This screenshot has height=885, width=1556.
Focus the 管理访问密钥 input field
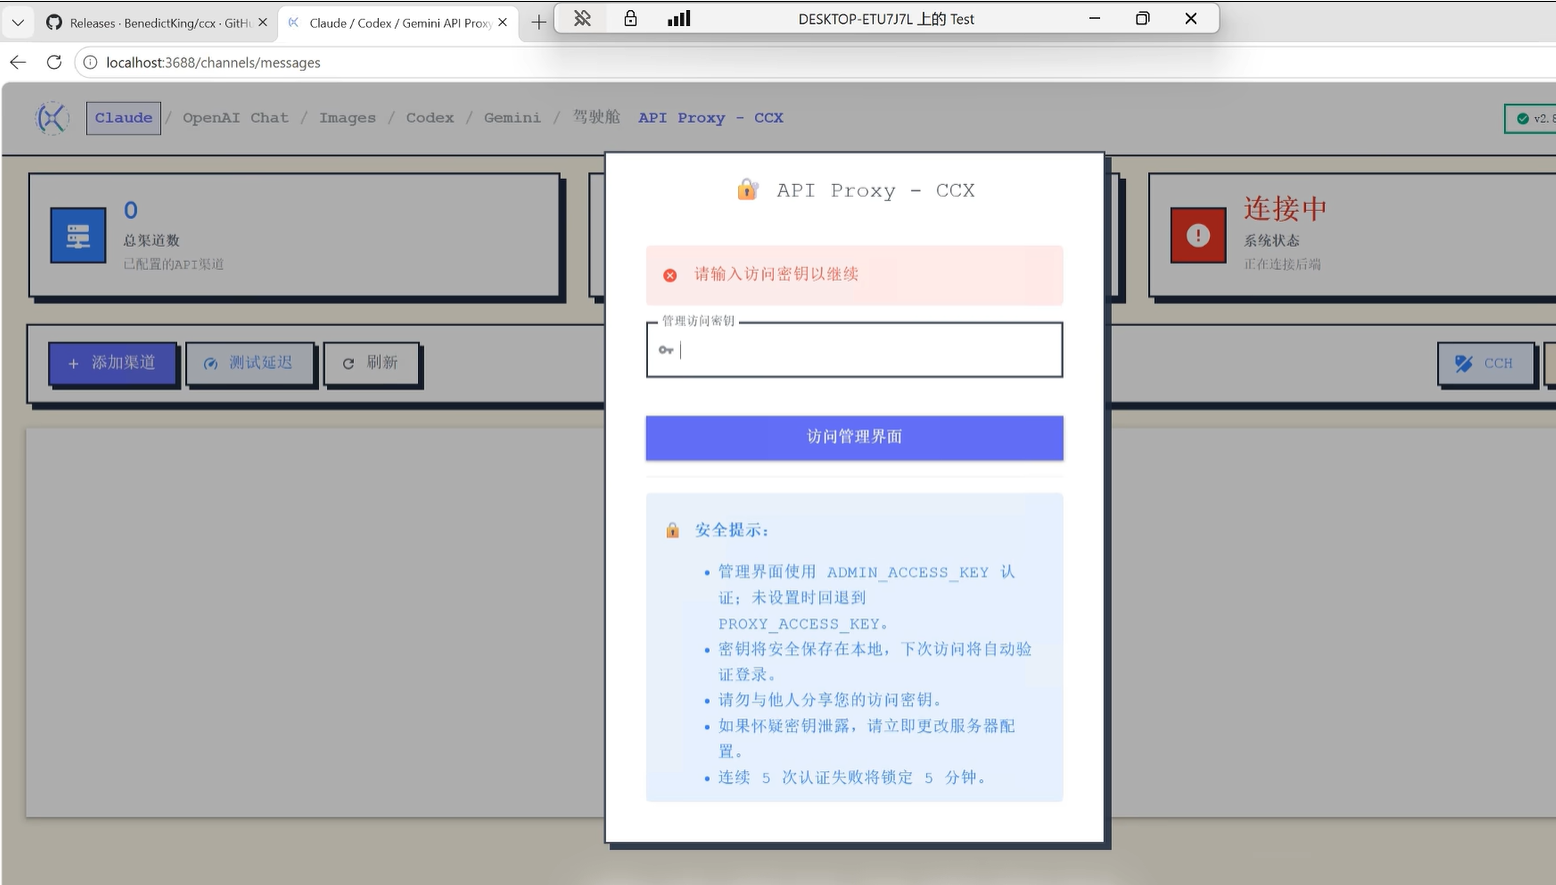[x=854, y=350]
